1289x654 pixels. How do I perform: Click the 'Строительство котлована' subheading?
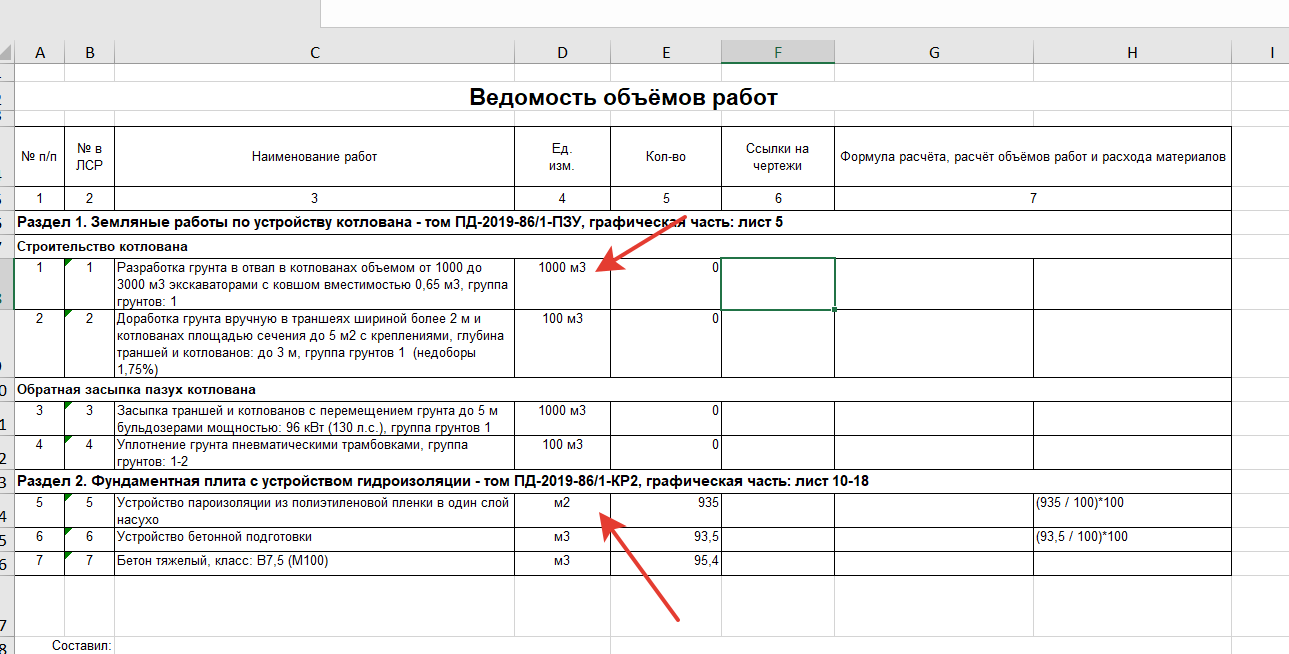point(623,246)
